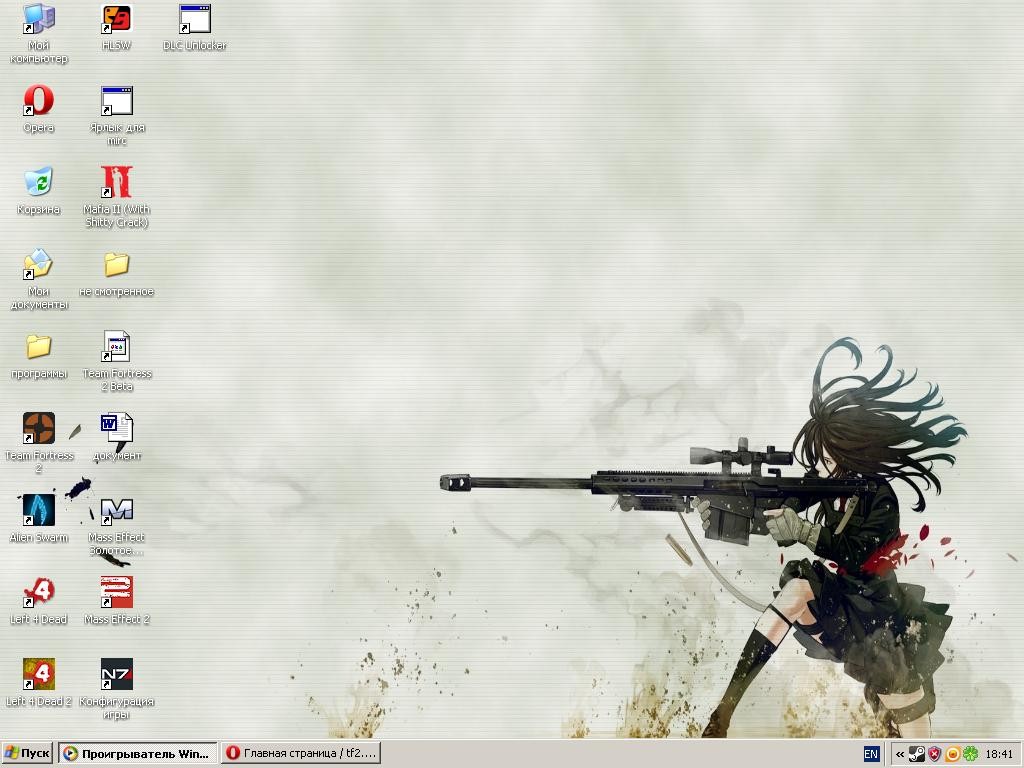Viewport: 1024px width, 768px height.
Task: Switch to Проигрыватель Windows Media taskbar button
Action: (x=137, y=754)
